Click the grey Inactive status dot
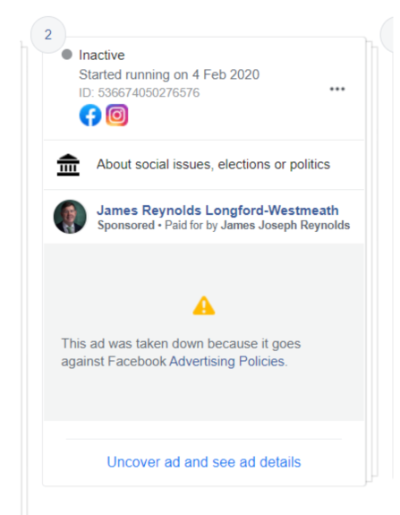 pyautogui.click(x=67, y=54)
